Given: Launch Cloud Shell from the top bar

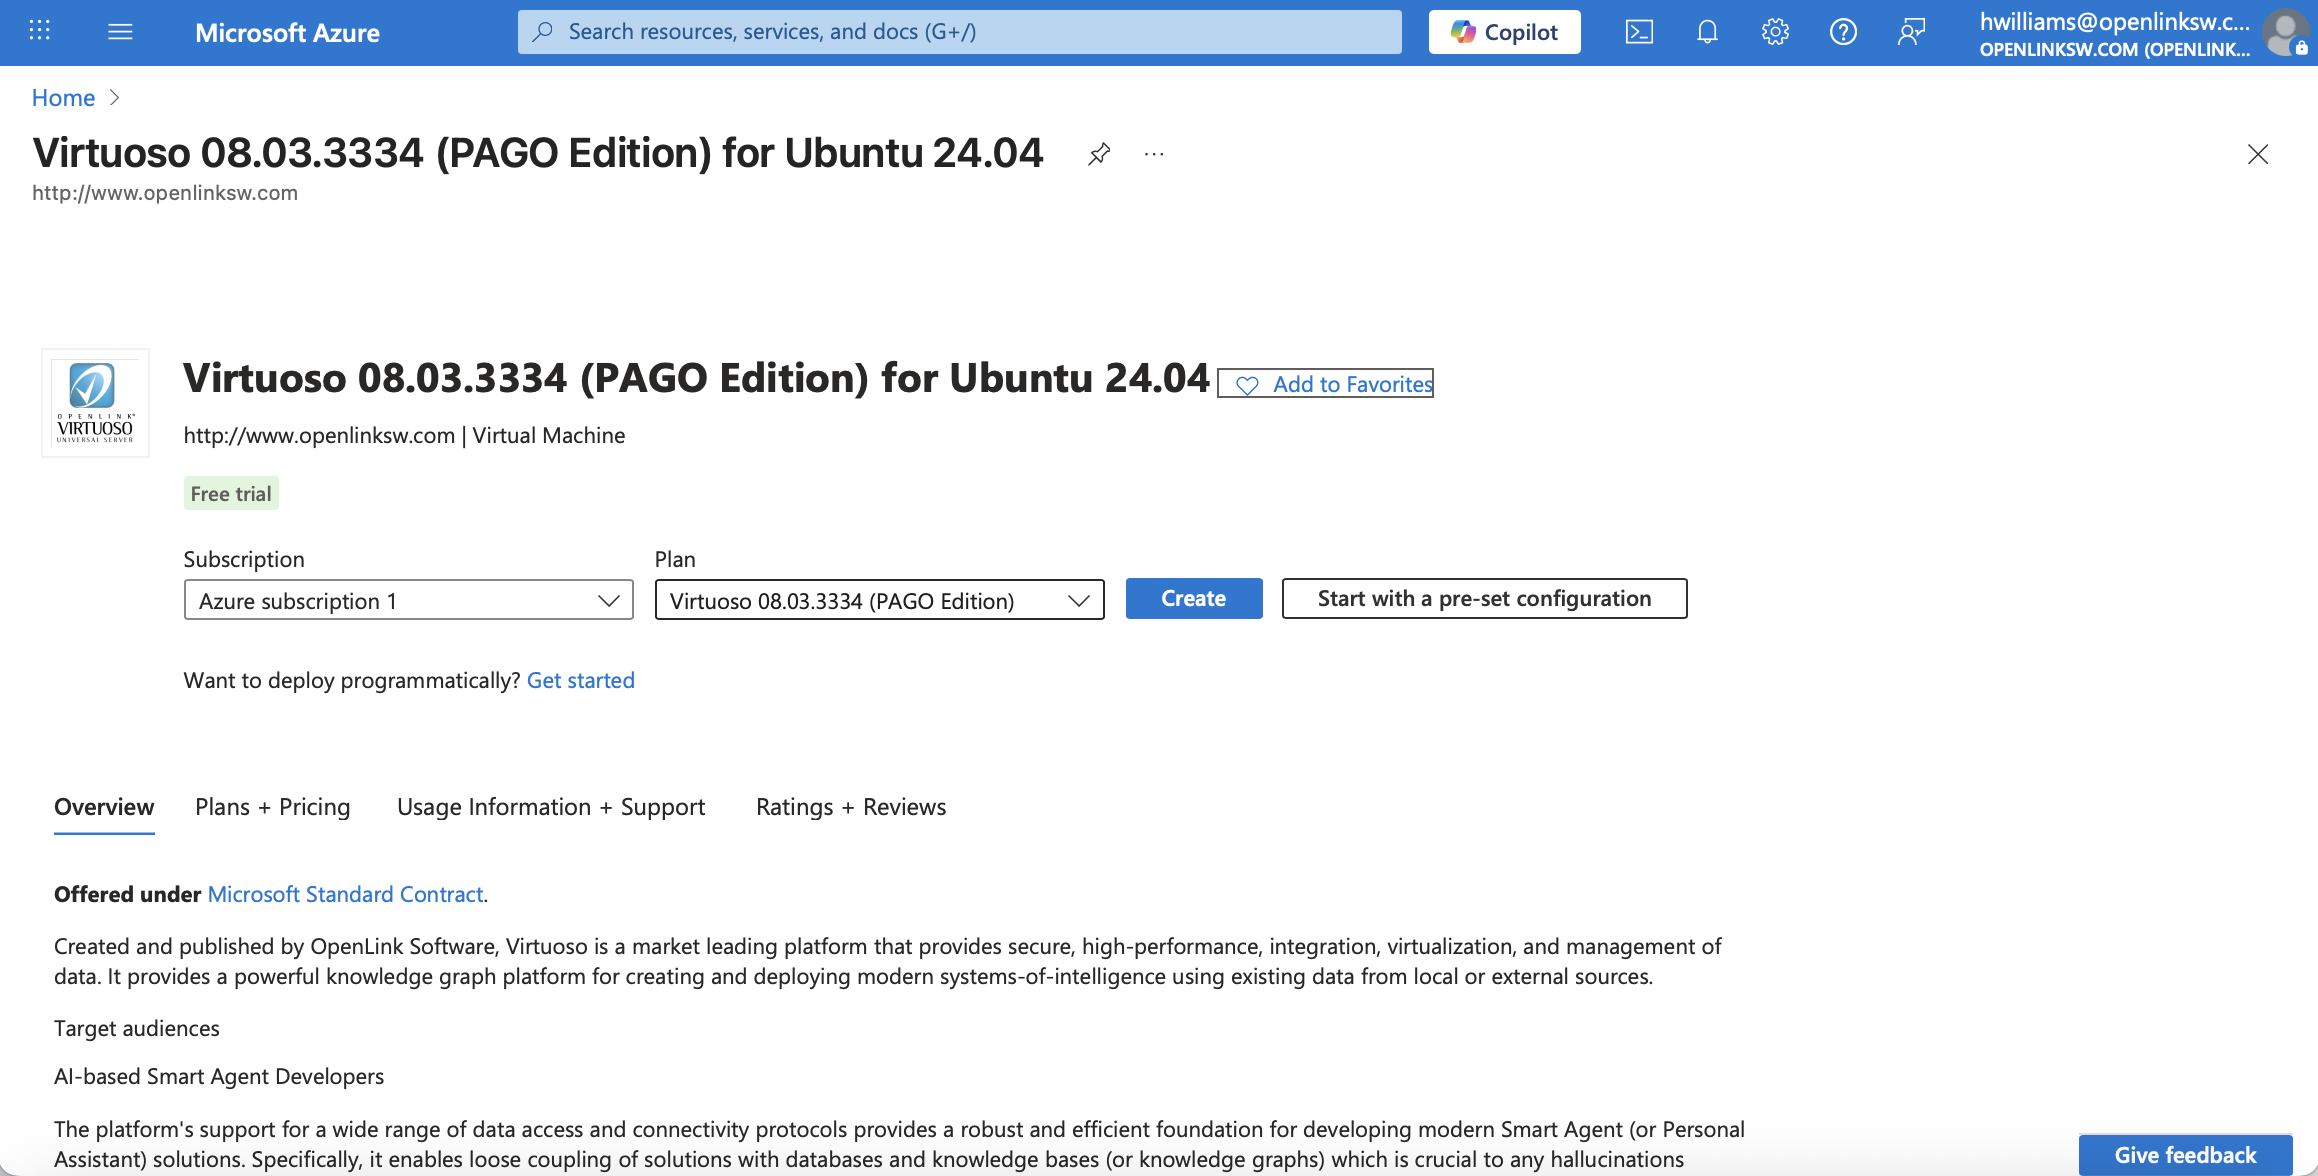Looking at the screenshot, I should [1639, 32].
